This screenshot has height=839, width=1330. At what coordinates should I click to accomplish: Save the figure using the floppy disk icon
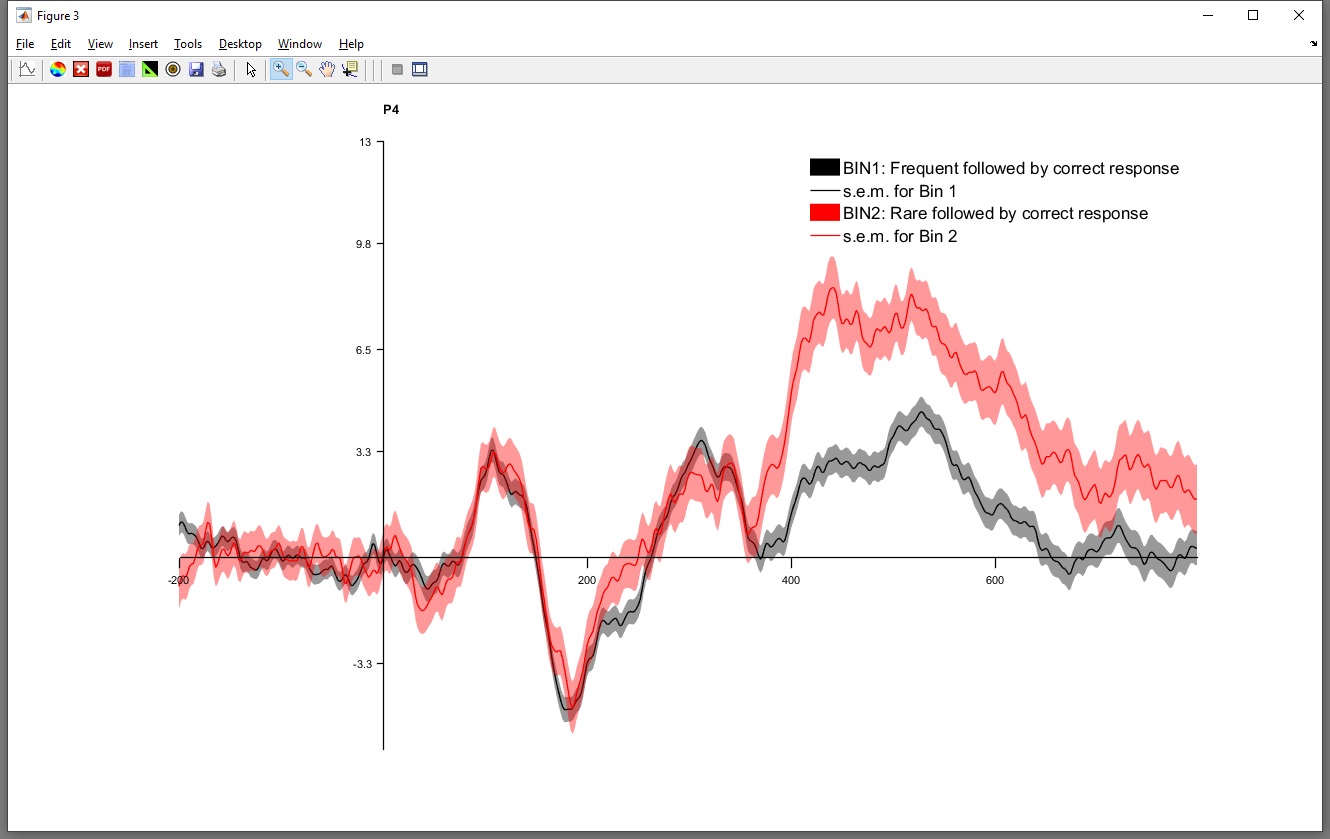[x=196, y=69]
